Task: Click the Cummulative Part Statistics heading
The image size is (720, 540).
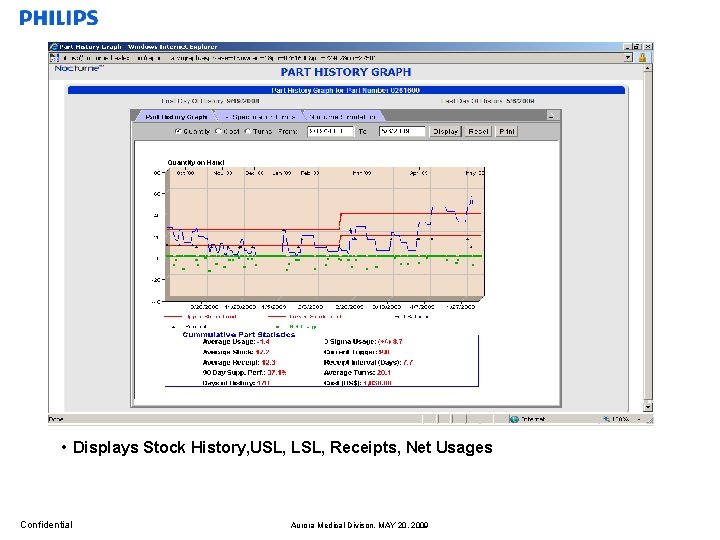Action: click(239, 334)
